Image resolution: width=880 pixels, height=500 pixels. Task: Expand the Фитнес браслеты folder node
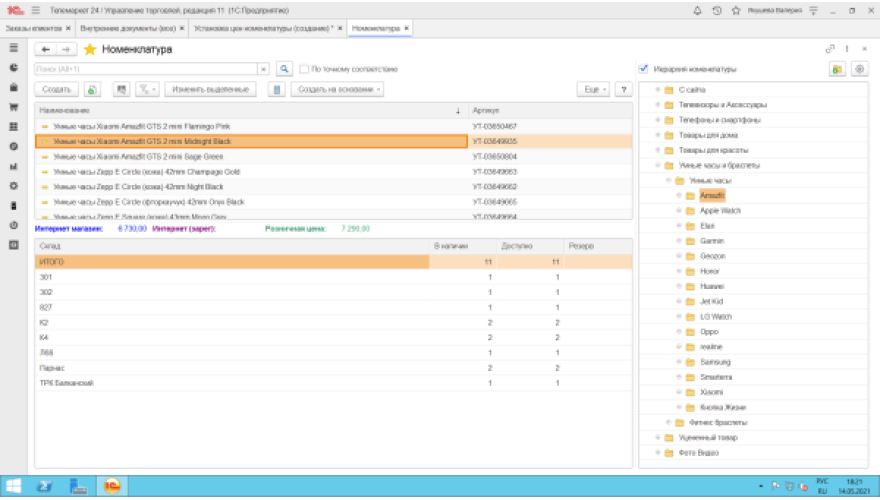pyautogui.click(x=668, y=423)
